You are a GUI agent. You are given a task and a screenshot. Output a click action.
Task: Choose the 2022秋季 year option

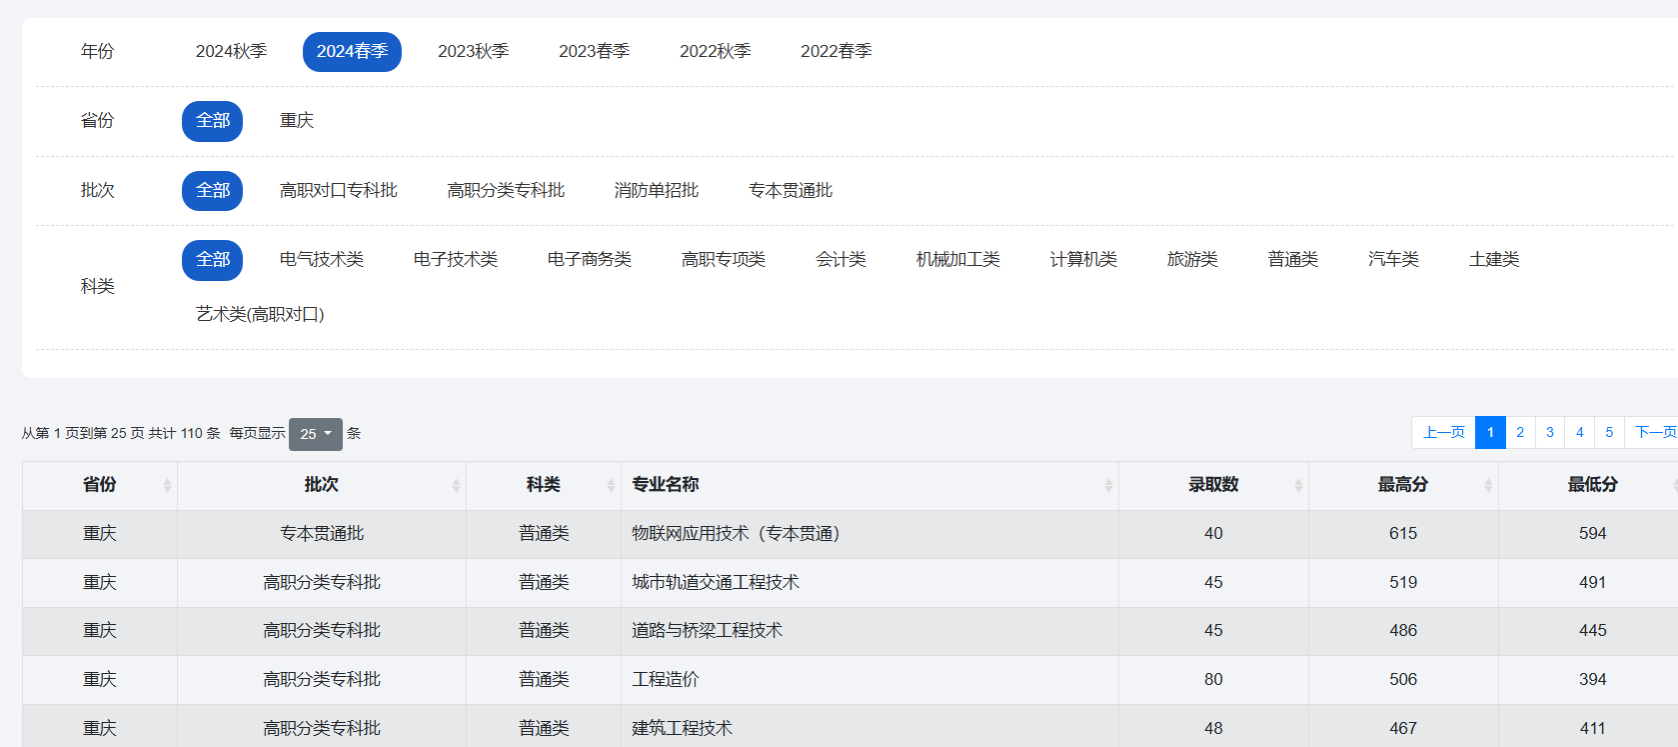tap(715, 51)
